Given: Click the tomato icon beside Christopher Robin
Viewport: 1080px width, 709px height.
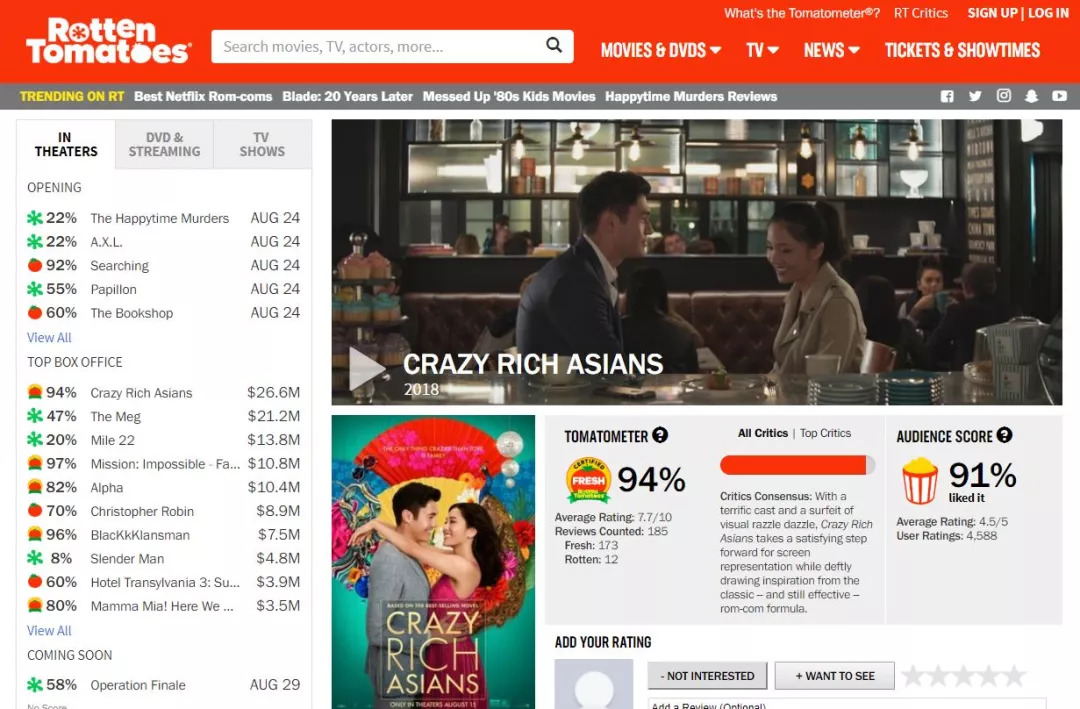Looking at the screenshot, I should point(34,511).
